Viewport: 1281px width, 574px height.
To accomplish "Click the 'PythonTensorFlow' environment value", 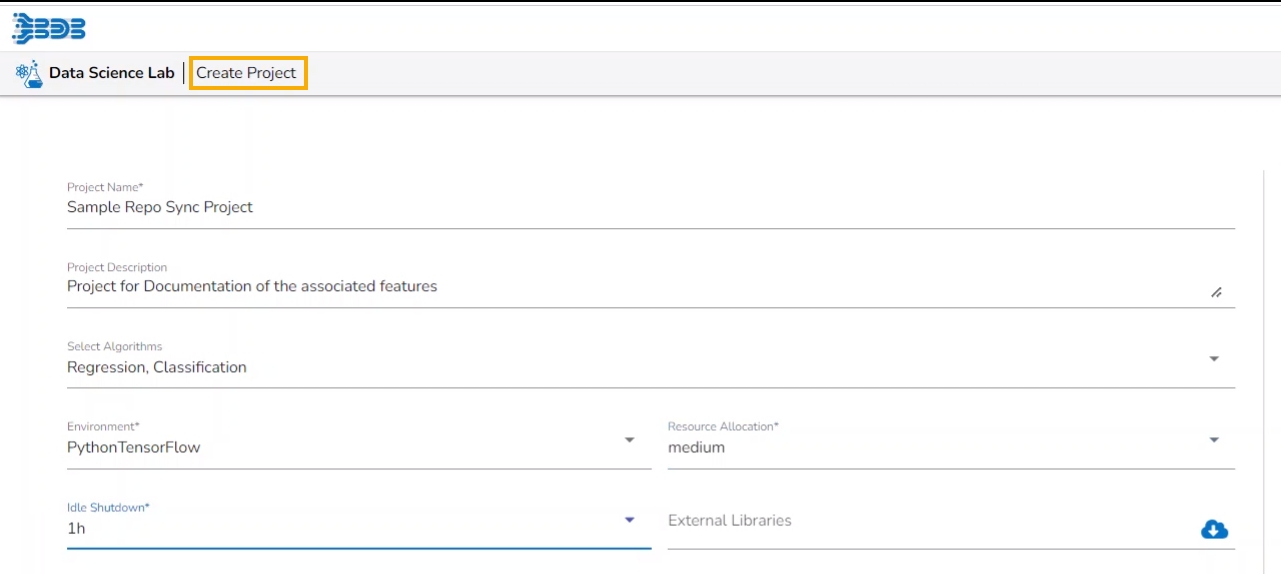I will [x=134, y=447].
